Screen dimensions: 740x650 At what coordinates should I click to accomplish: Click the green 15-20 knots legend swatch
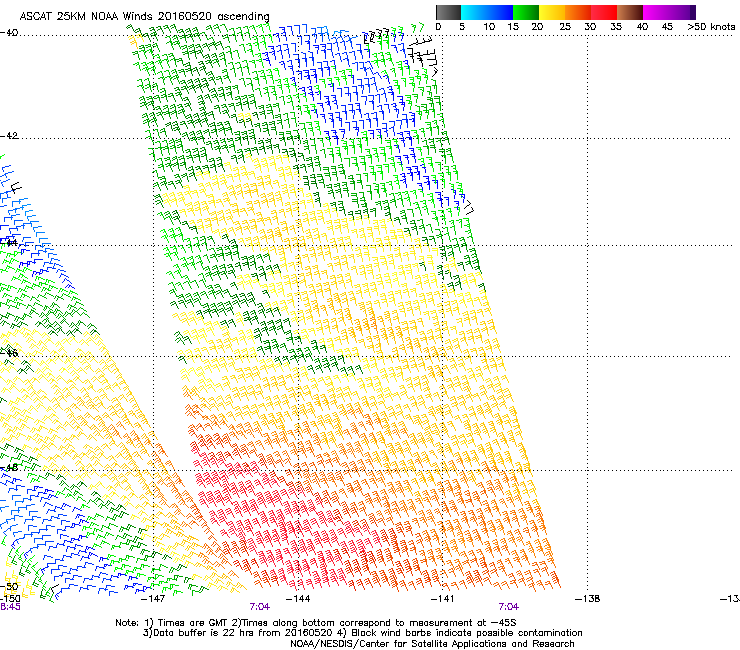(x=526, y=12)
